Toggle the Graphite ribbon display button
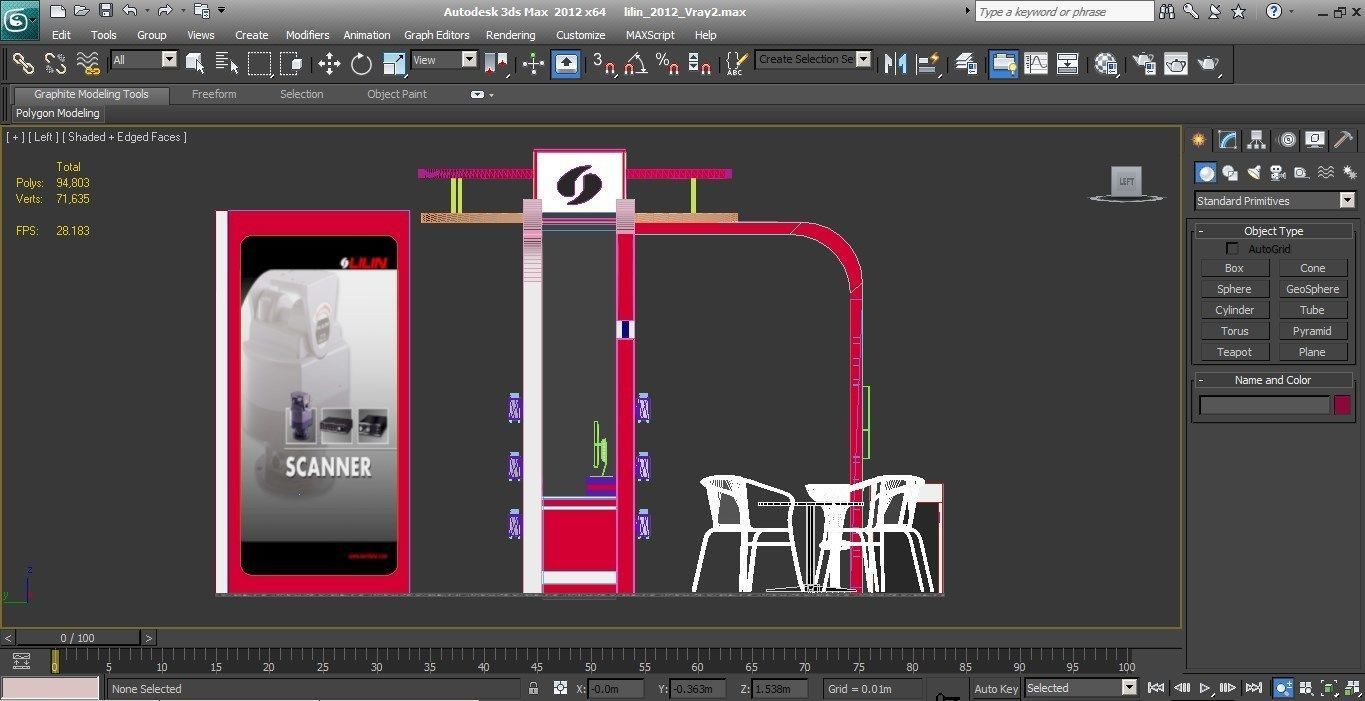 click(1003, 63)
